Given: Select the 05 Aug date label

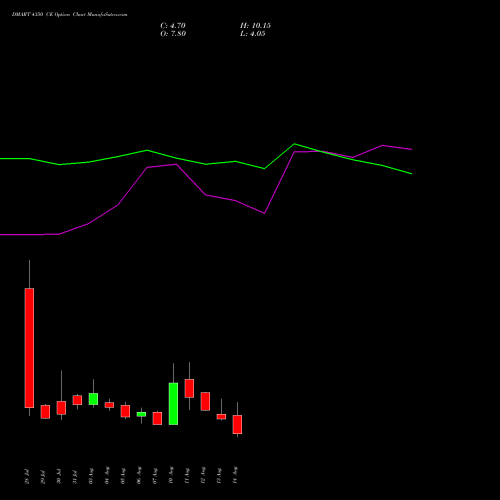Looking at the screenshot, I should [123, 476].
